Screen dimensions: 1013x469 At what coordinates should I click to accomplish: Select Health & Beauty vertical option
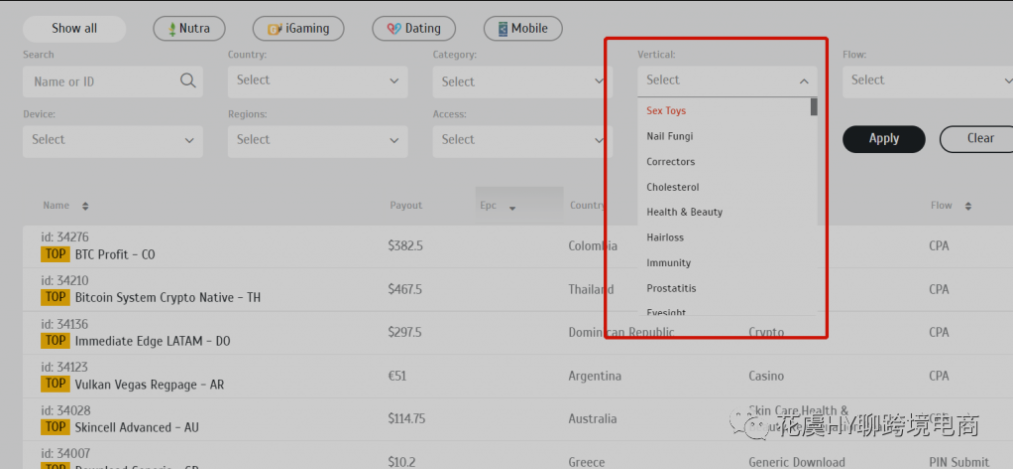(684, 212)
